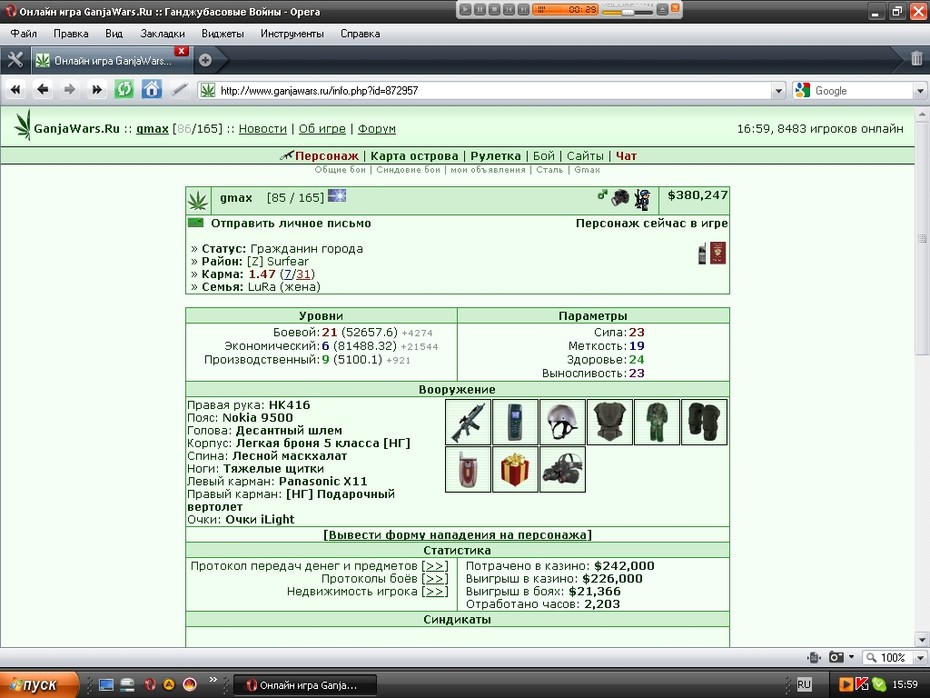Click the male gender symbol icon
The image size is (930, 698).
click(x=602, y=194)
